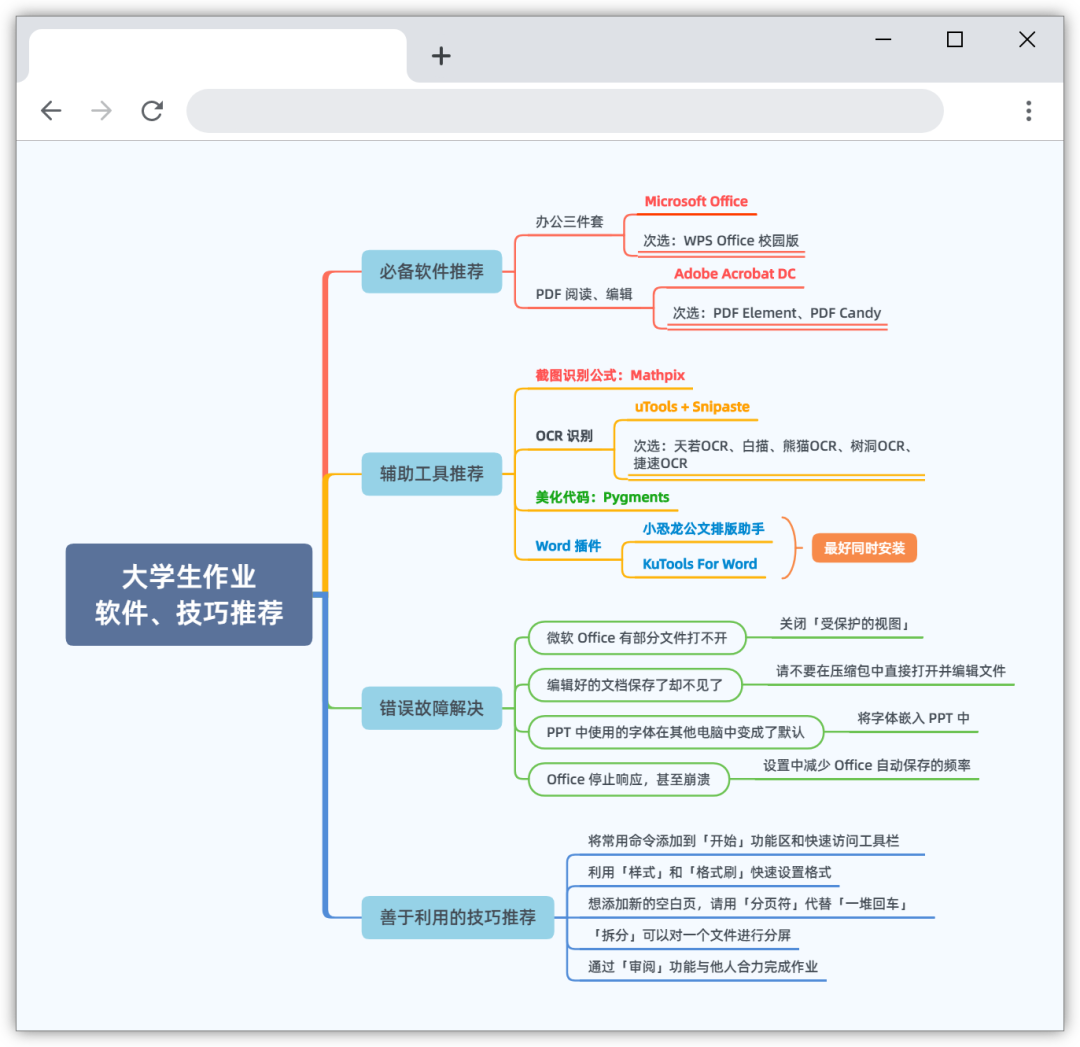Maximize the browser window
Screen dimensions: 1080x1047
(954, 39)
